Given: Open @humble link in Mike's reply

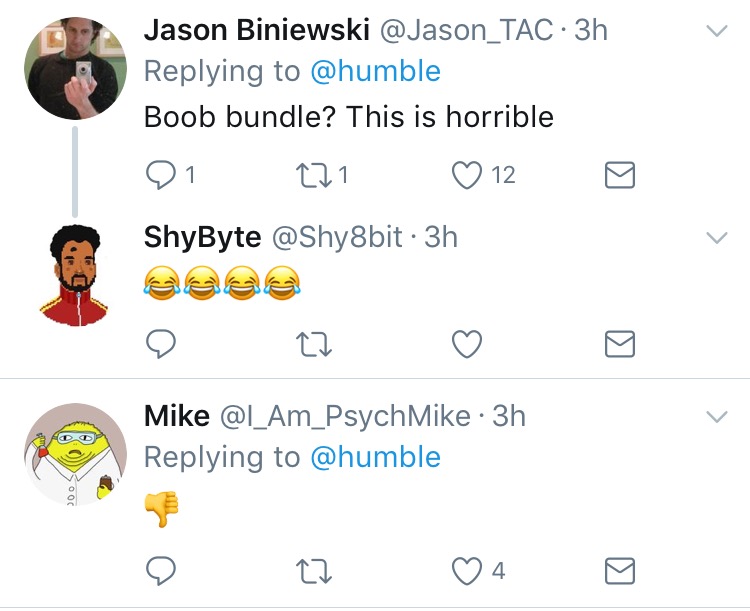Looking at the screenshot, I should tap(375, 457).
